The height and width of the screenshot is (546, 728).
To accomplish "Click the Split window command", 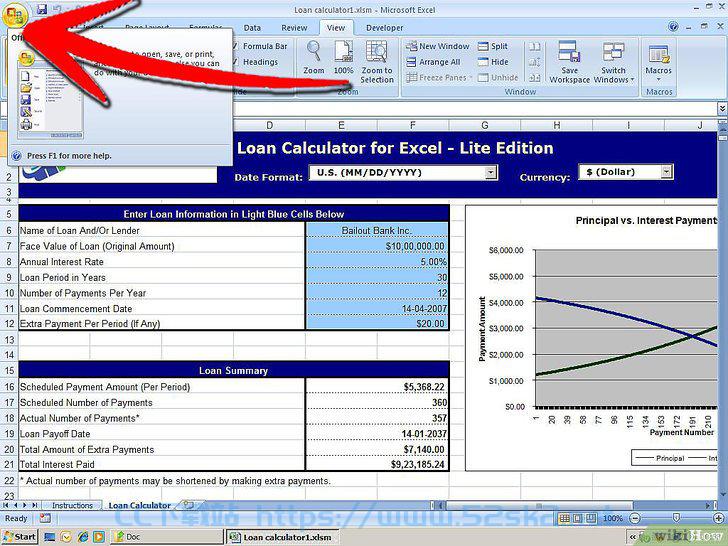I will (x=493, y=46).
